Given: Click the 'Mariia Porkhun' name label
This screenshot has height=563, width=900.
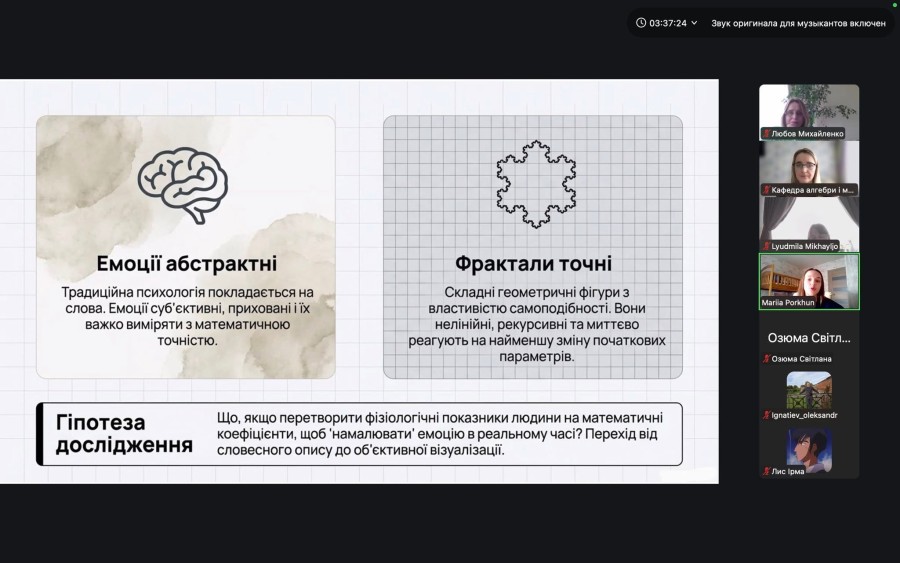Looking at the screenshot, I should click(x=788, y=302).
